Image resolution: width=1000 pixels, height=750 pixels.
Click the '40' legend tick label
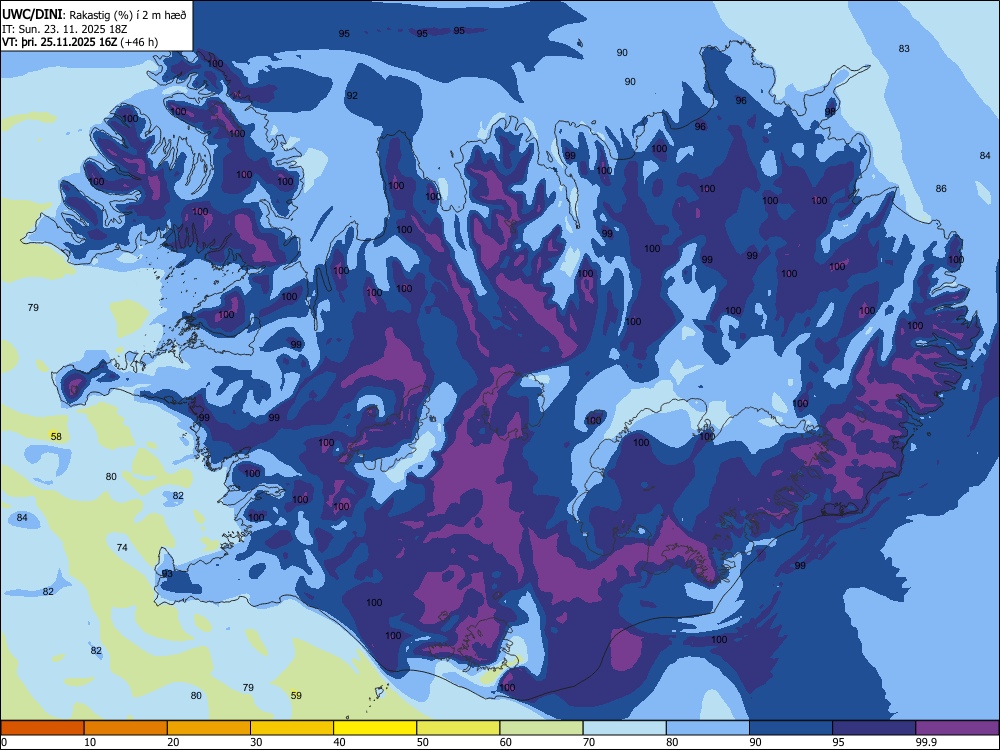[x=339, y=742]
